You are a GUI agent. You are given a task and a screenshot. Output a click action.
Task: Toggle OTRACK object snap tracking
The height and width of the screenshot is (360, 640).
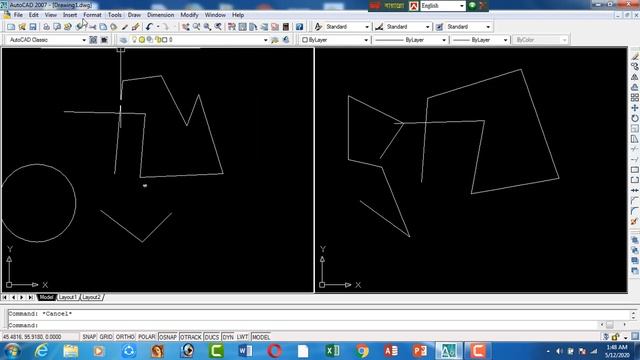pos(191,337)
